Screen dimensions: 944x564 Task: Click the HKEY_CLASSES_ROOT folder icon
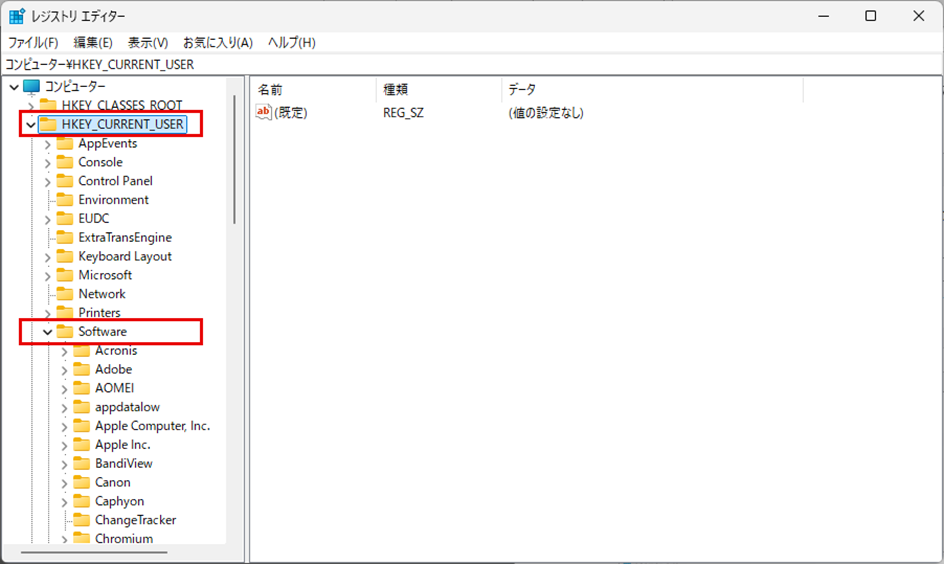48,106
